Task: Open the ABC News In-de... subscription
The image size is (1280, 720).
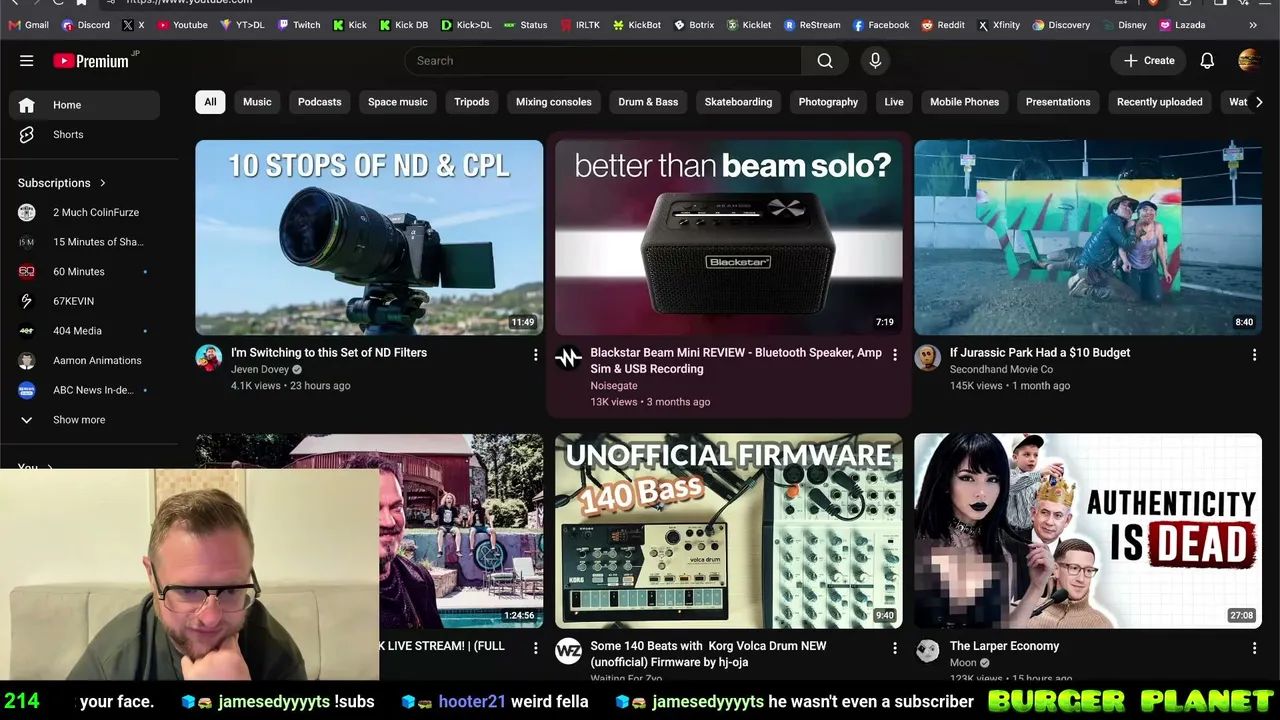Action: [x=85, y=390]
